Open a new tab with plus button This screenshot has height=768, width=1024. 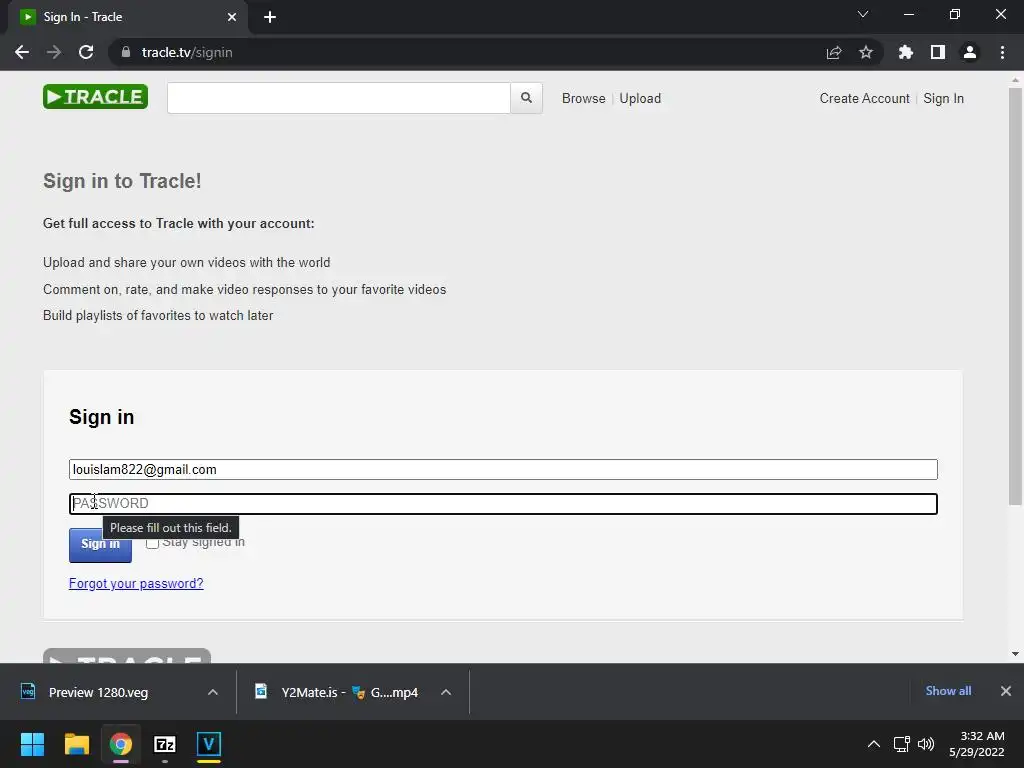coord(270,17)
